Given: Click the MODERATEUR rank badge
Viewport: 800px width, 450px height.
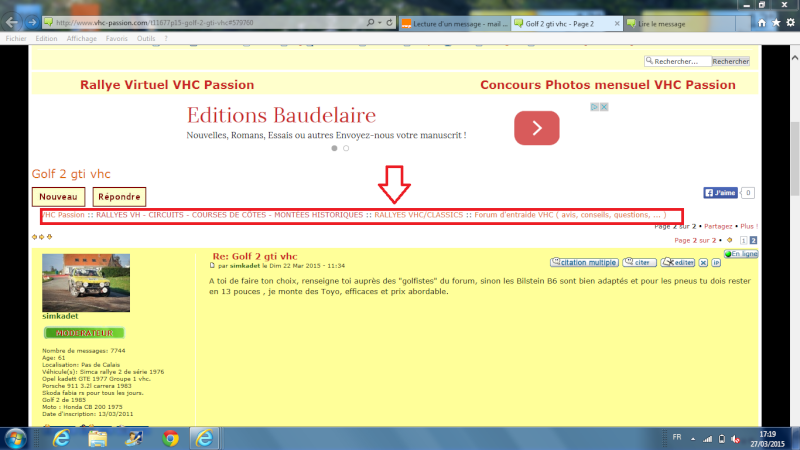Looking at the screenshot, I should 84,333.
